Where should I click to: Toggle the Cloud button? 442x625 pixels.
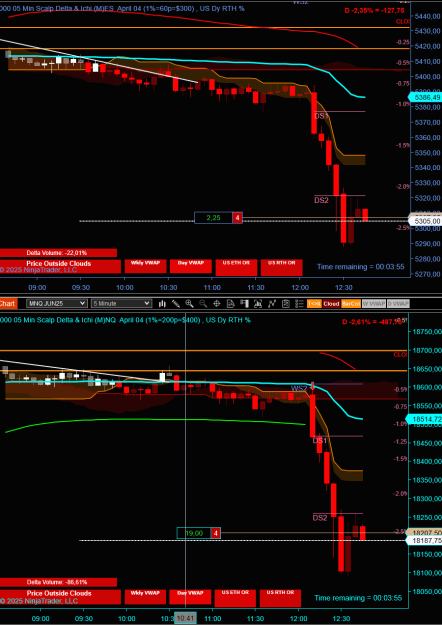(x=331, y=304)
